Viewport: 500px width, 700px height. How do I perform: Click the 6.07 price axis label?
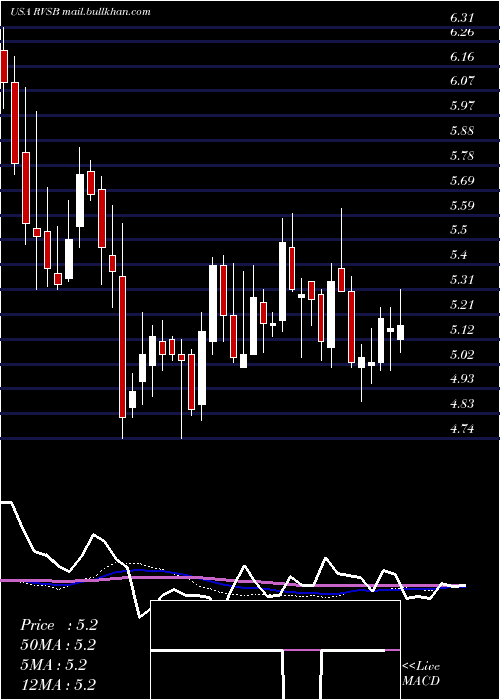click(x=462, y=81)
